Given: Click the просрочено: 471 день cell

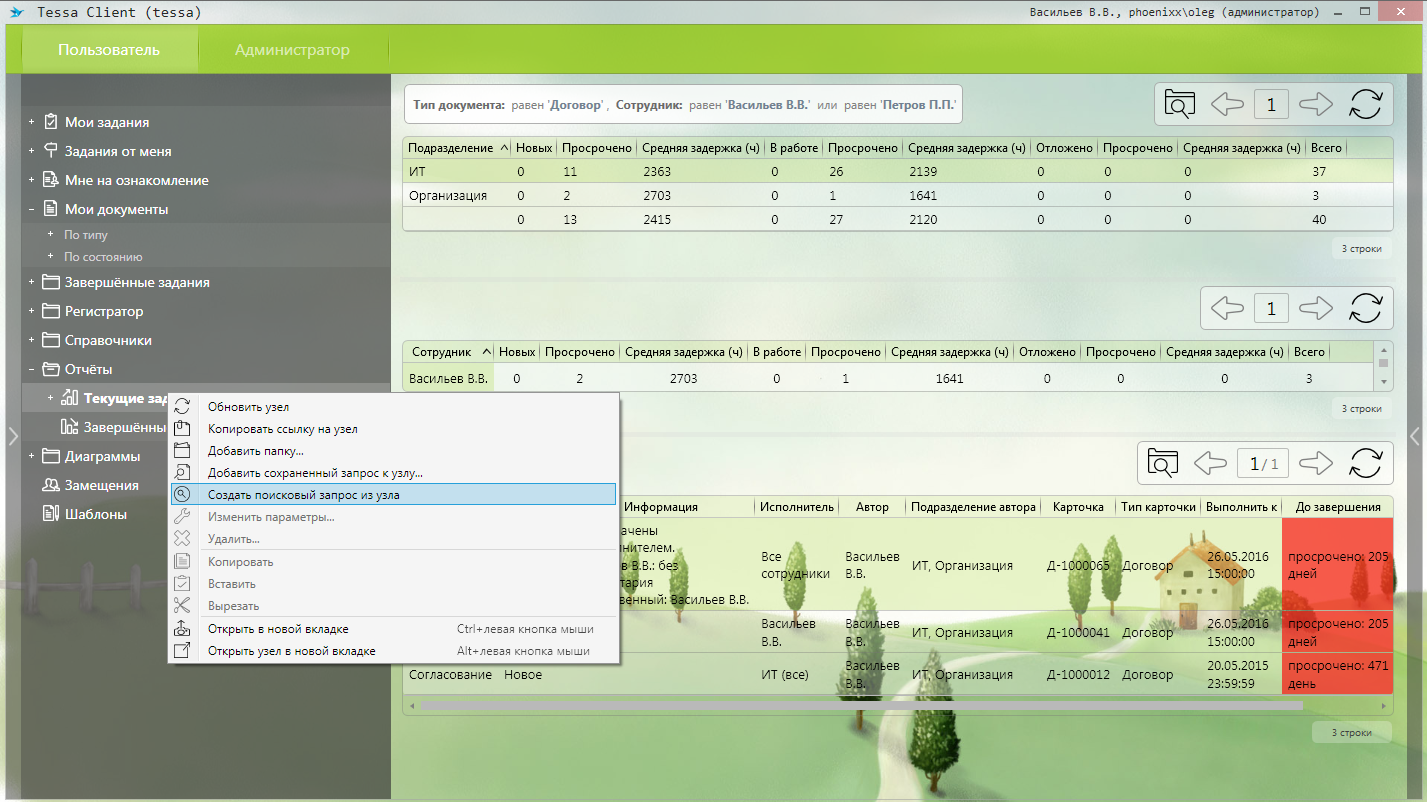Looking at the screenshot, I should point(1337,674).
